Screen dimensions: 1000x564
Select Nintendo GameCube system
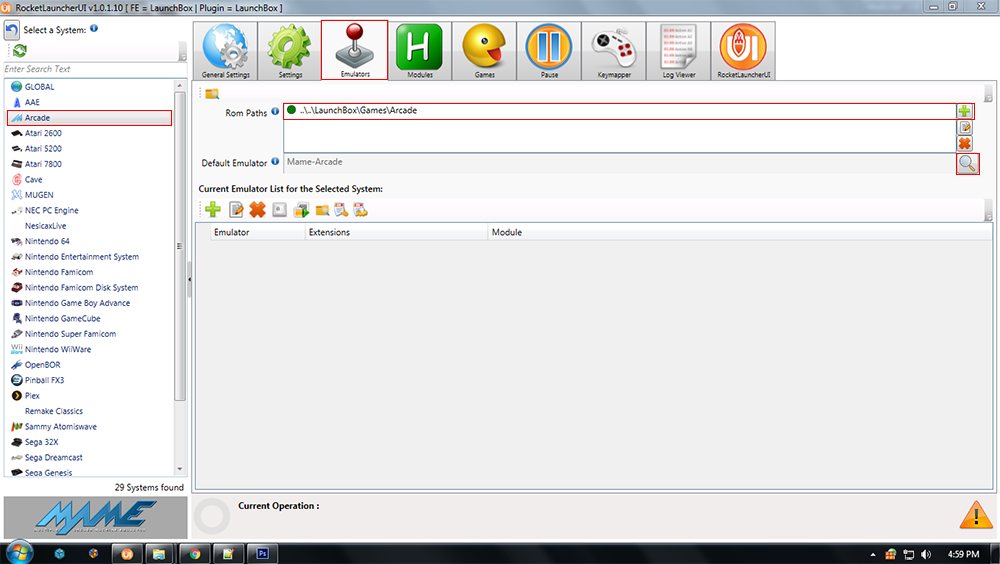pyautogui.click(x=56, y=318)
